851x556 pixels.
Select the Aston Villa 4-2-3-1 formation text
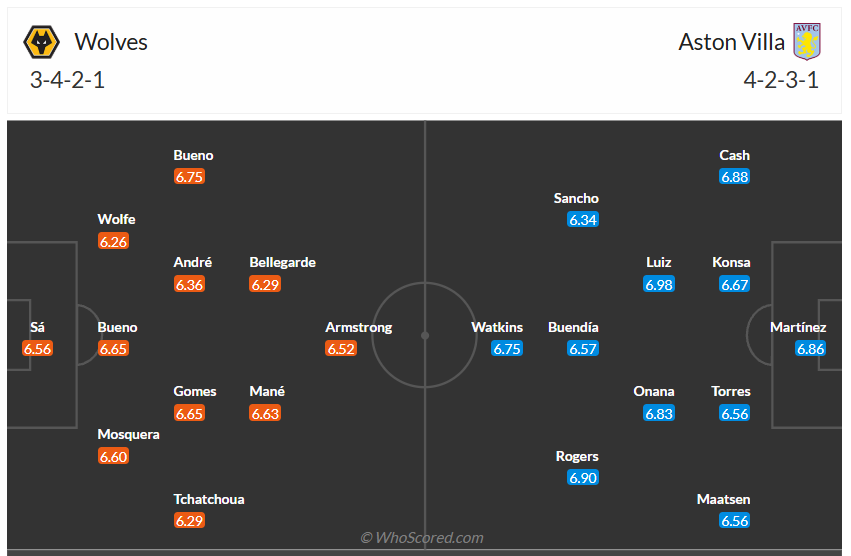point(781,81)
